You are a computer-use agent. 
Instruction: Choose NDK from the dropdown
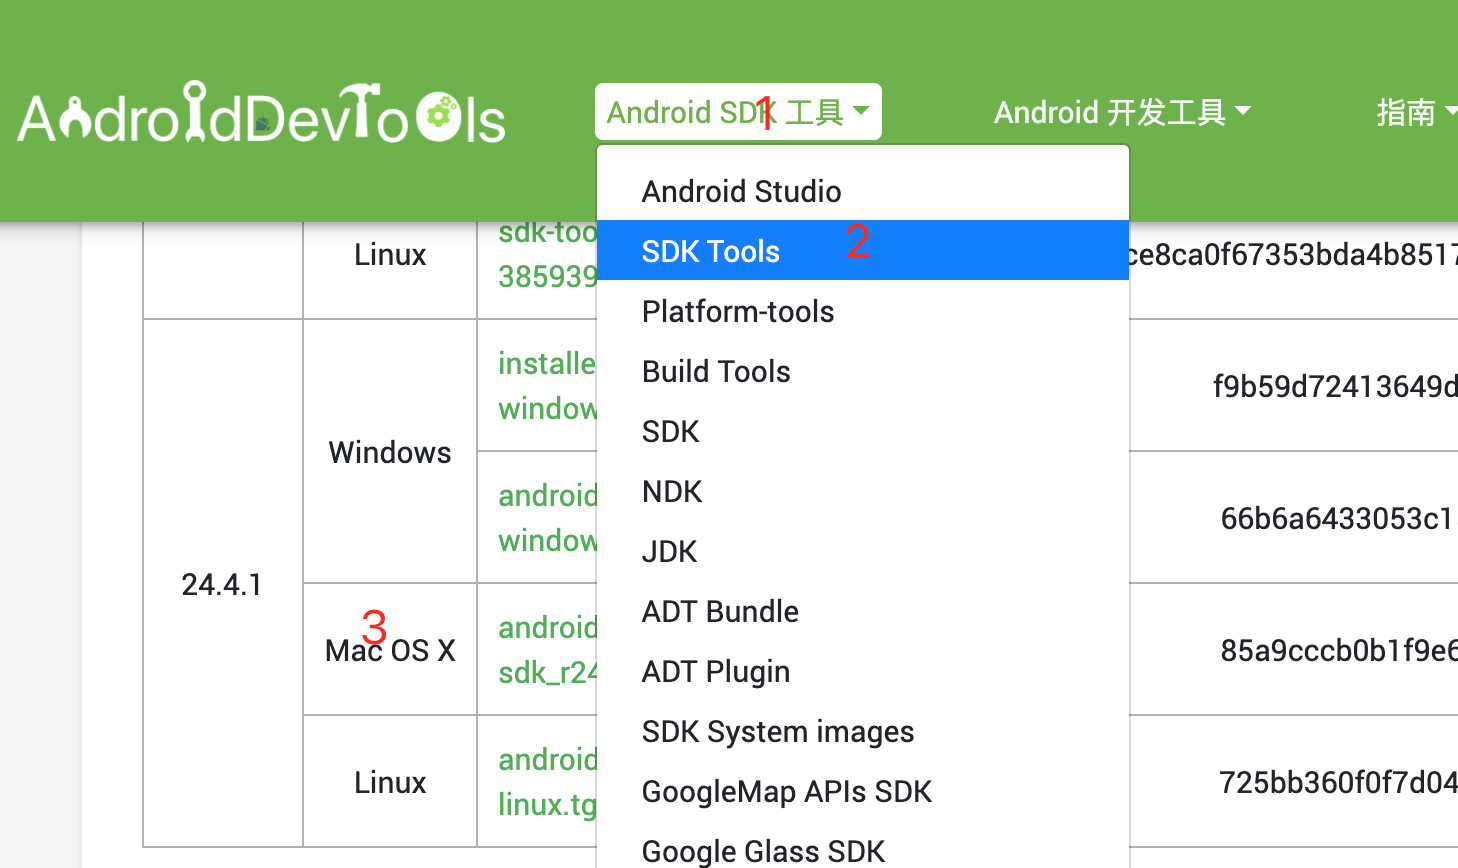coord(863,491)
